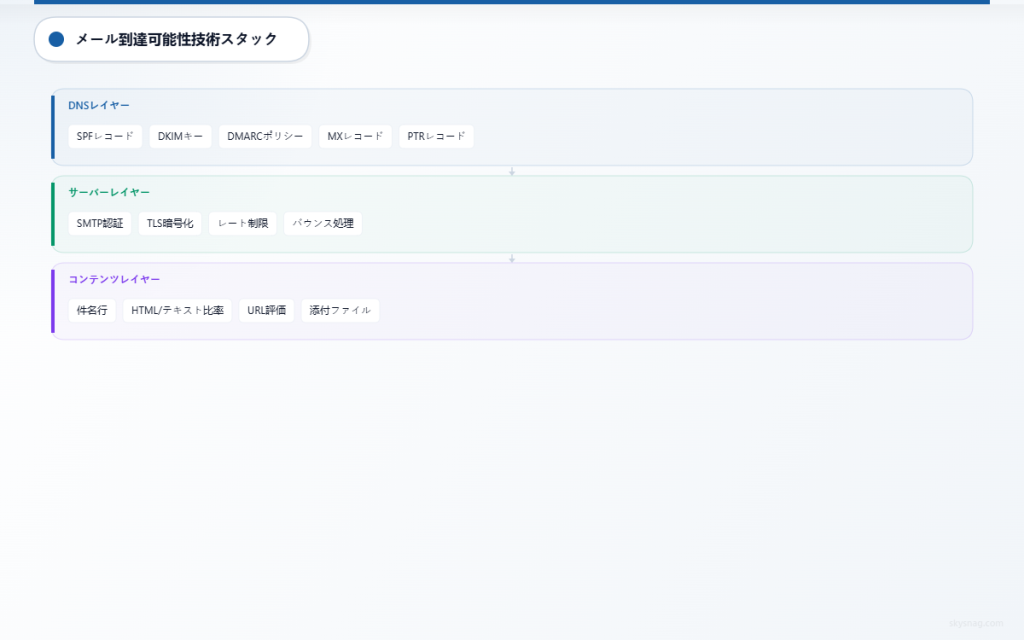Choose the レート制限 chip
Screen dimensions: 1024x640
pos(242,223)
